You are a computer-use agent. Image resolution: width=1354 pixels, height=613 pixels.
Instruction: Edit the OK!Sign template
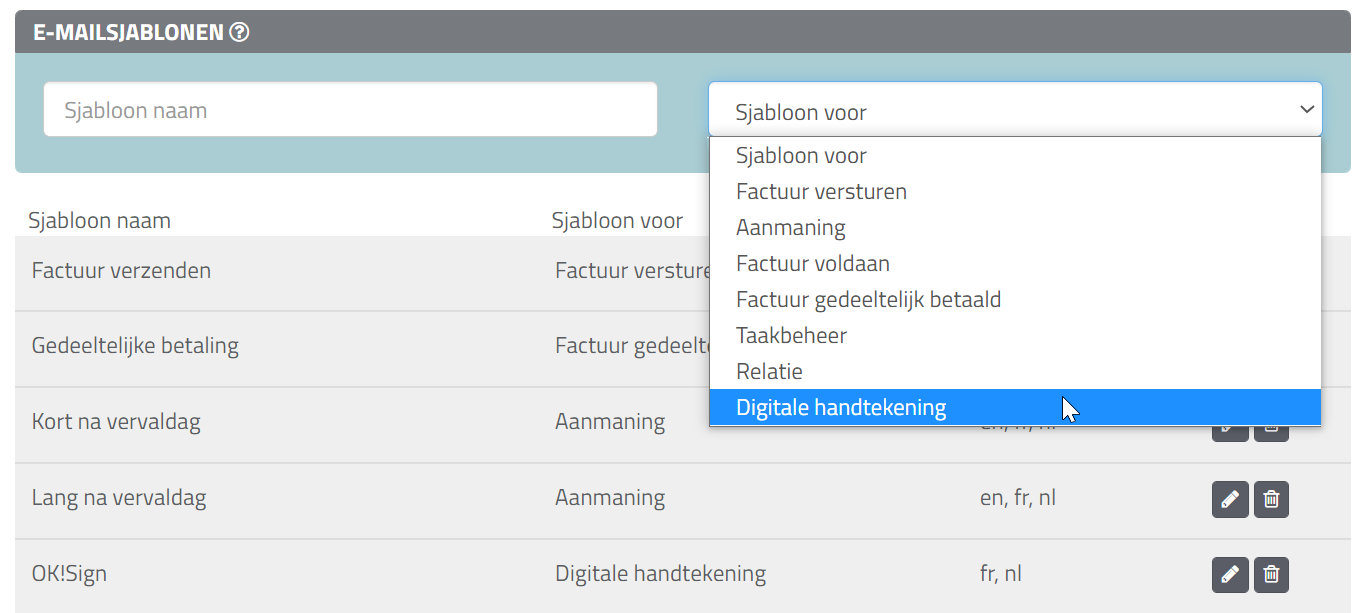1230,575
